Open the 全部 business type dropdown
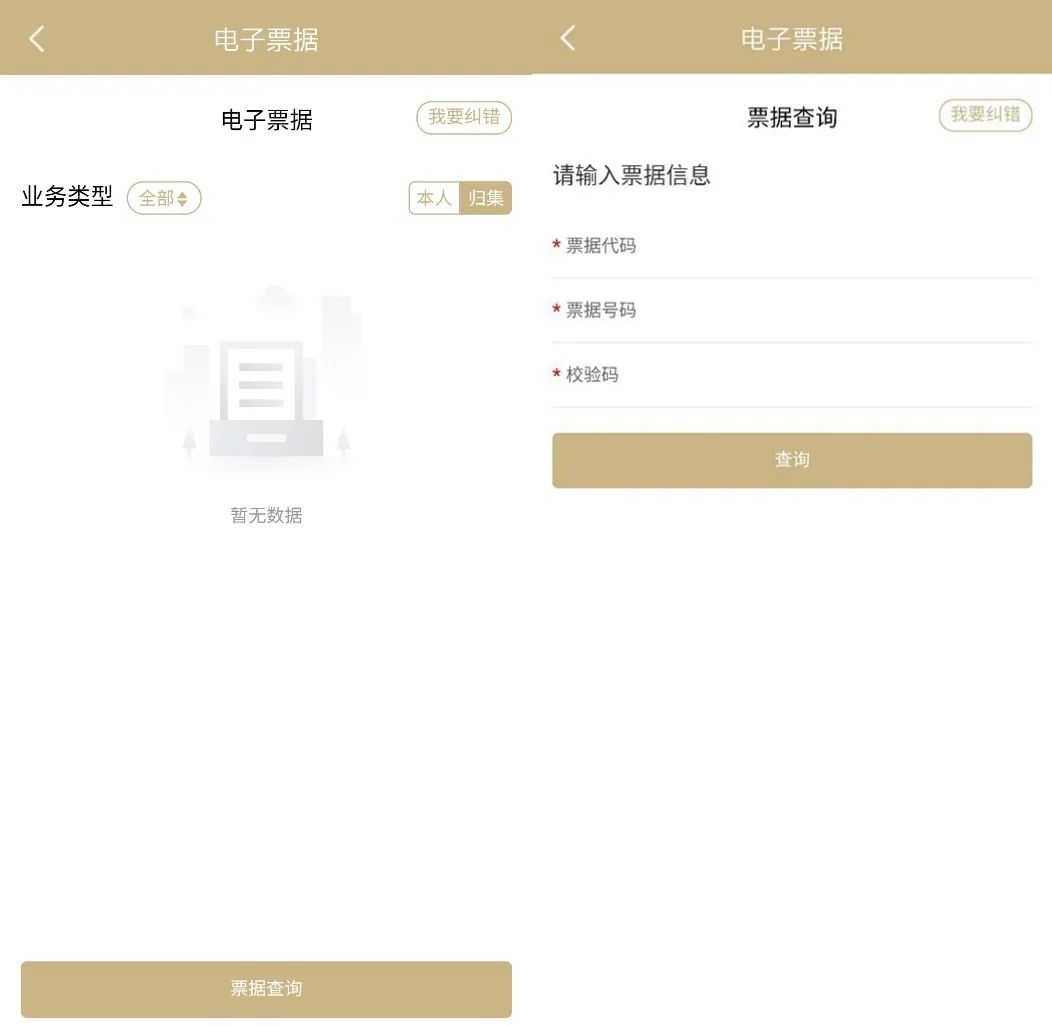Viewport: 1052px width, 1026px height. 164,198
